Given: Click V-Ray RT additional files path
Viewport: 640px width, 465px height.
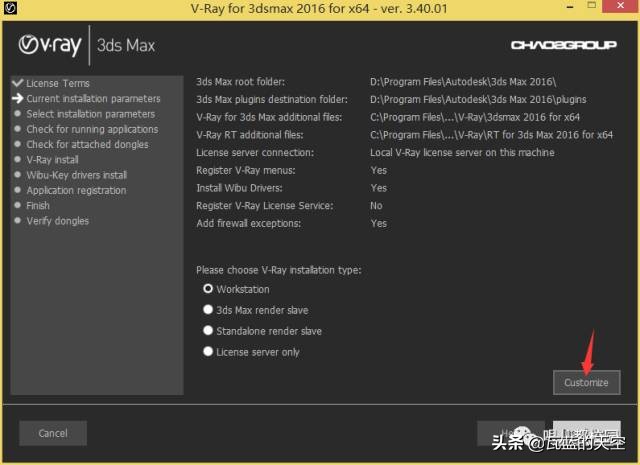Looking at the screenshot, I should point(491,135).
